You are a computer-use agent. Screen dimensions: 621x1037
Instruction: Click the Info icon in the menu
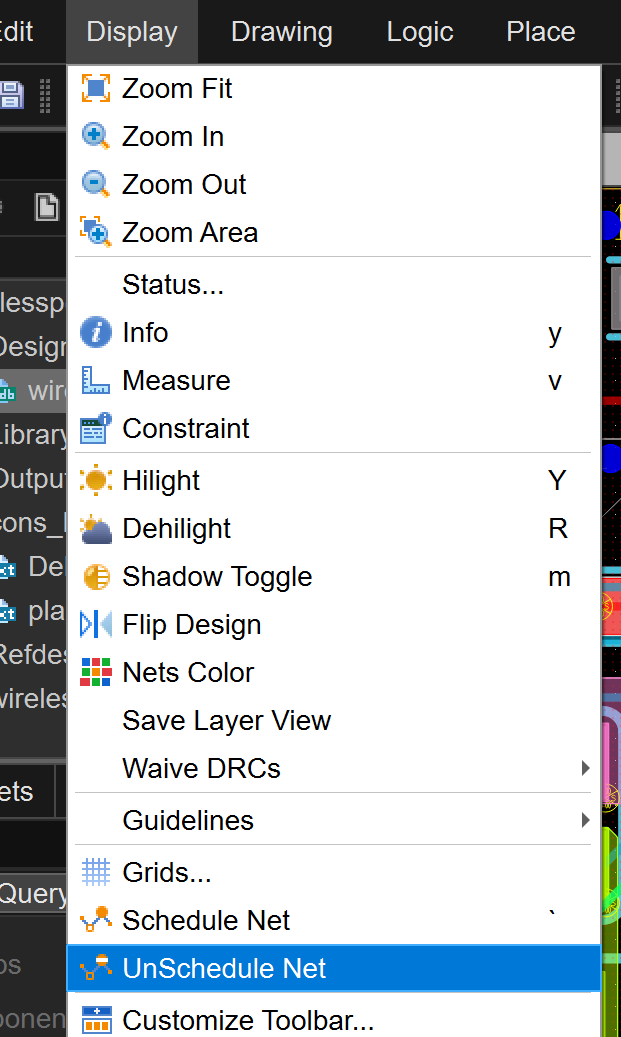pyautogui.click(x=96, y=332)
